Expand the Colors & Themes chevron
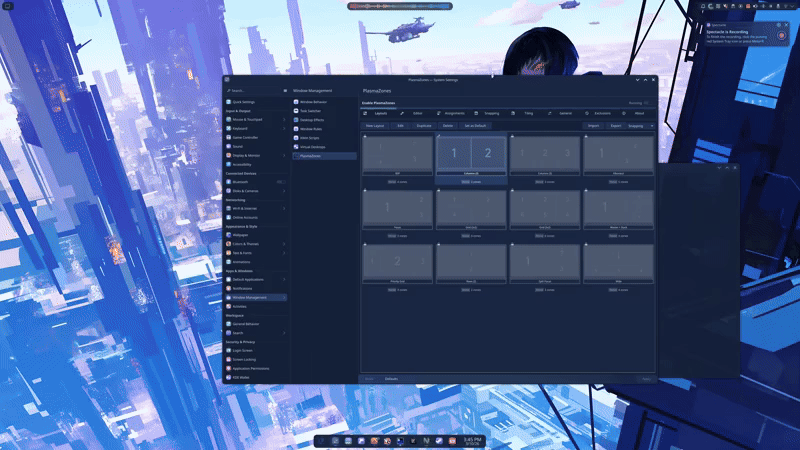Viewport: 800px width, 450px height. coord(284,244)
